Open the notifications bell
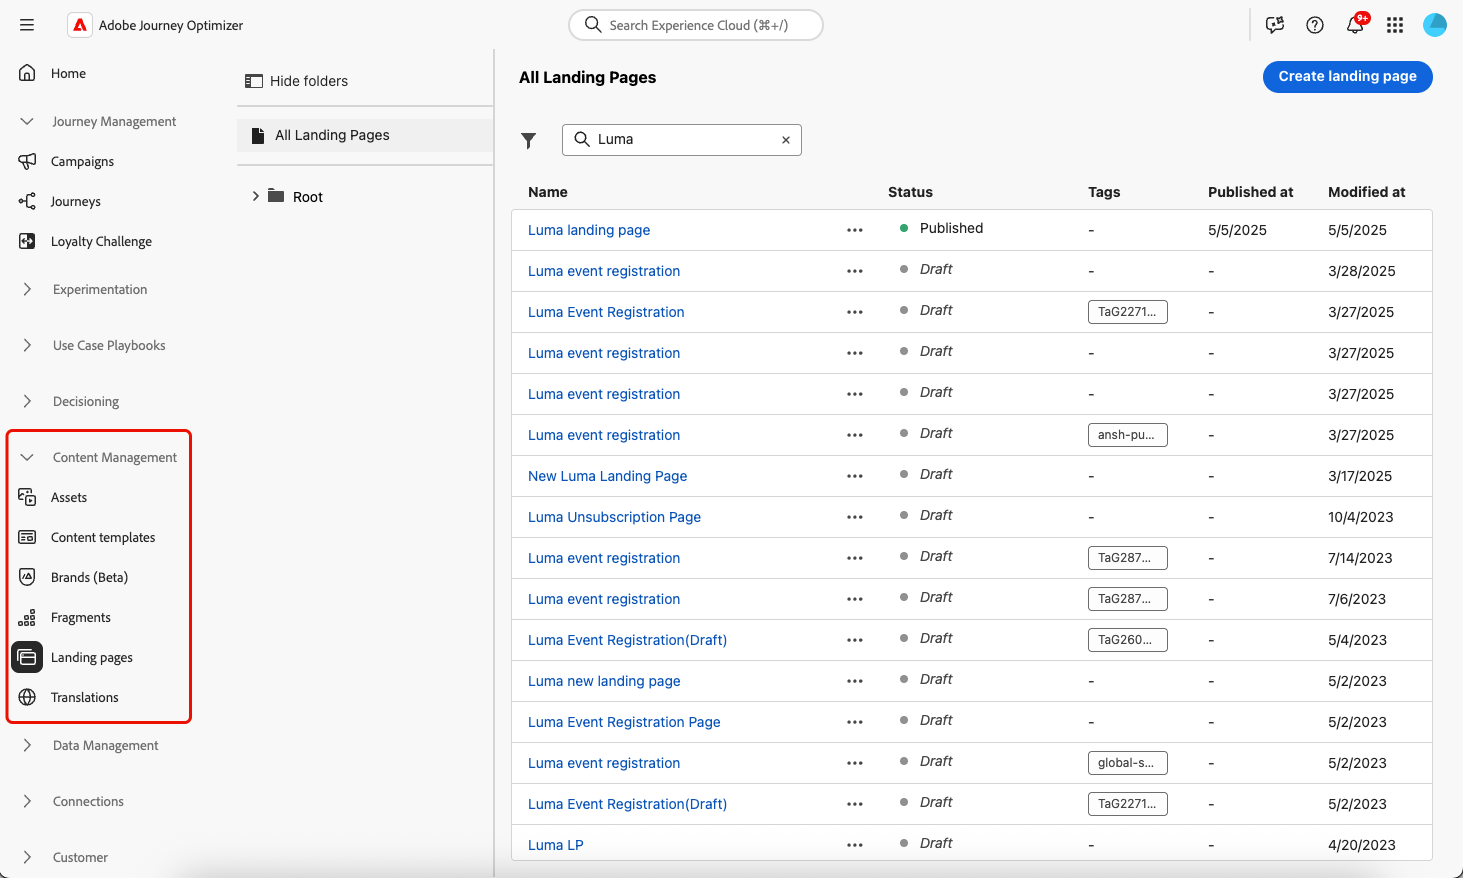This screenshot has height=878, width=1463. point(1355,25)
